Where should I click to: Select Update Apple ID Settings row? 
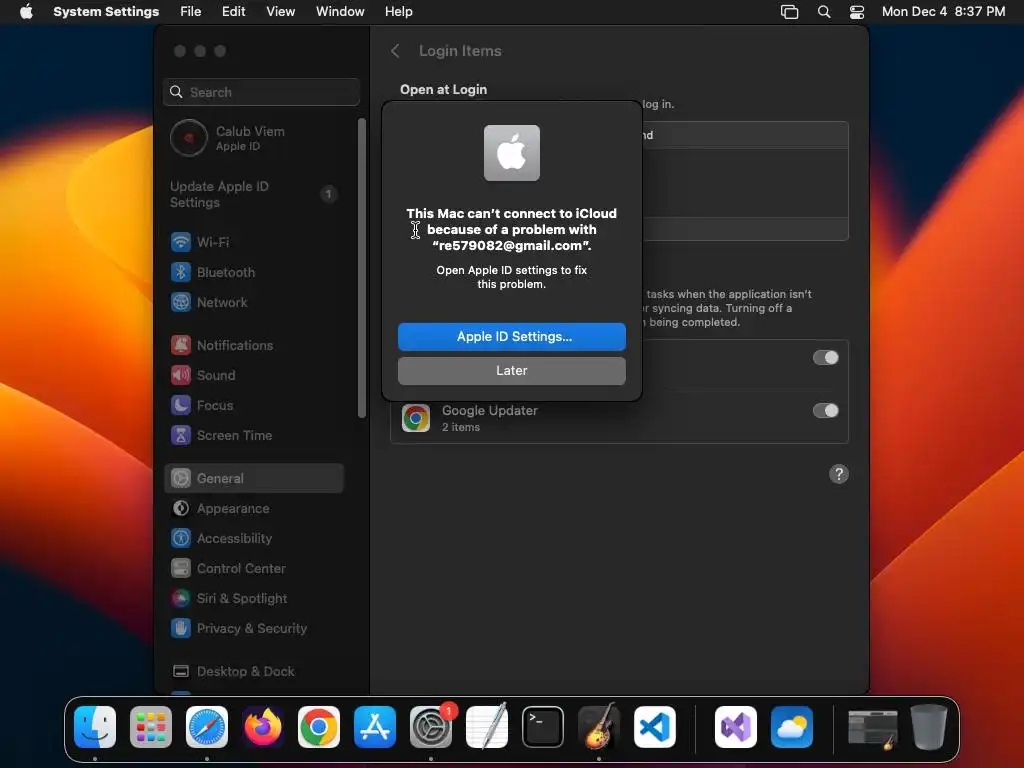(253, 194)
